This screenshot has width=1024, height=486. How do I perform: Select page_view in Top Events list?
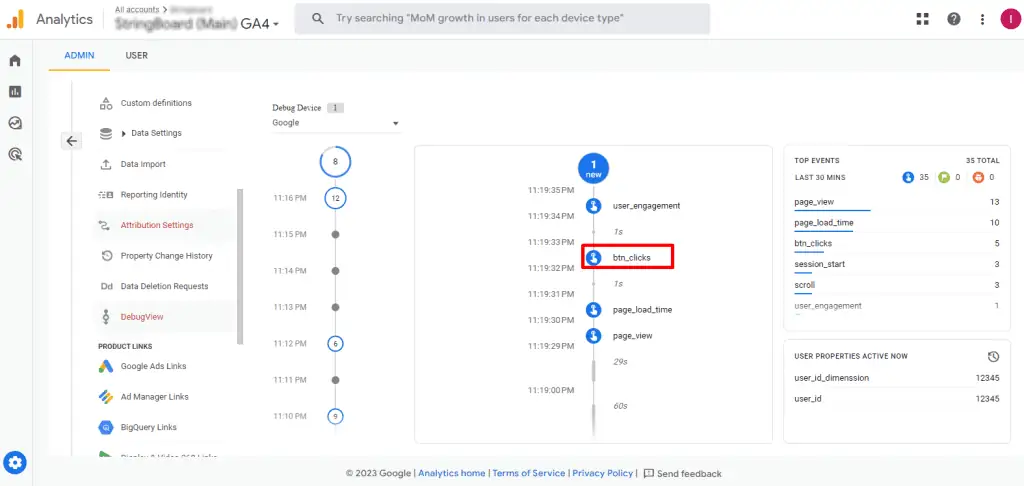click(x=814, y=202)
